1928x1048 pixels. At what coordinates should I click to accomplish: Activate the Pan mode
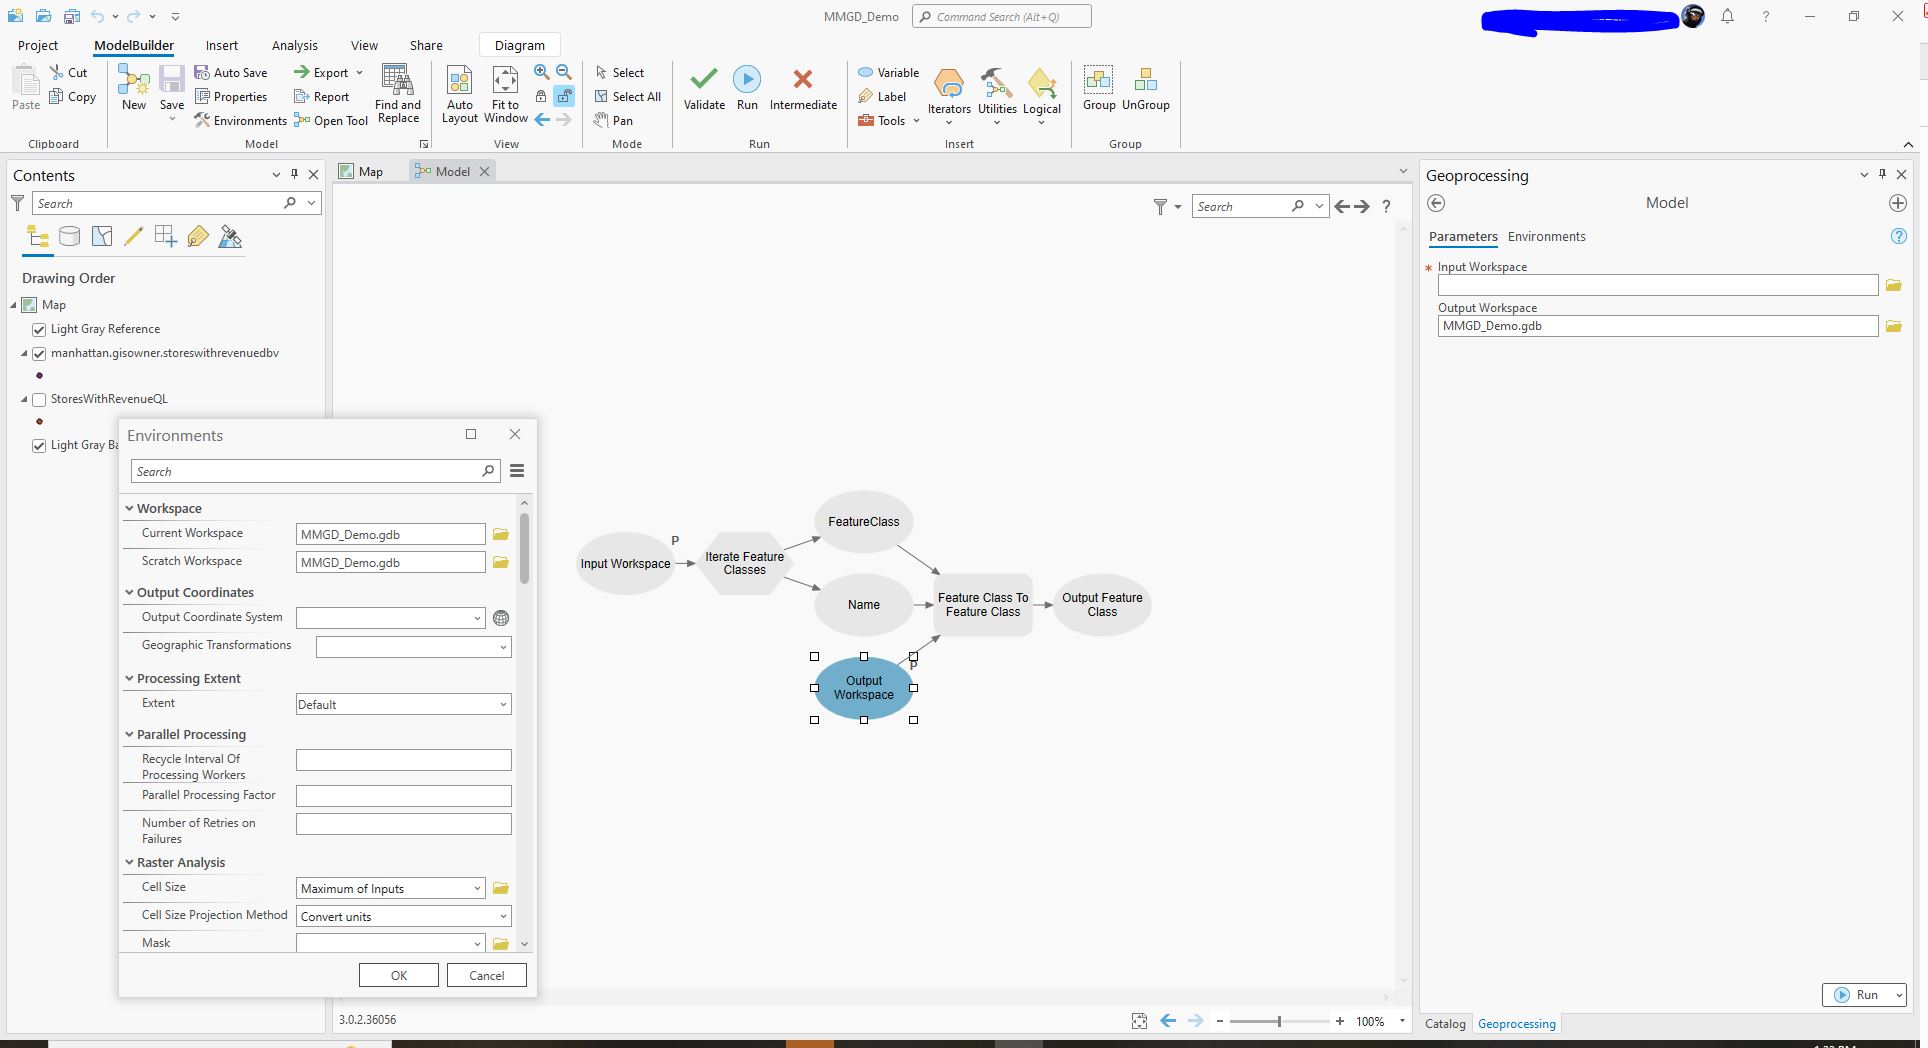(x=613, y=120)
